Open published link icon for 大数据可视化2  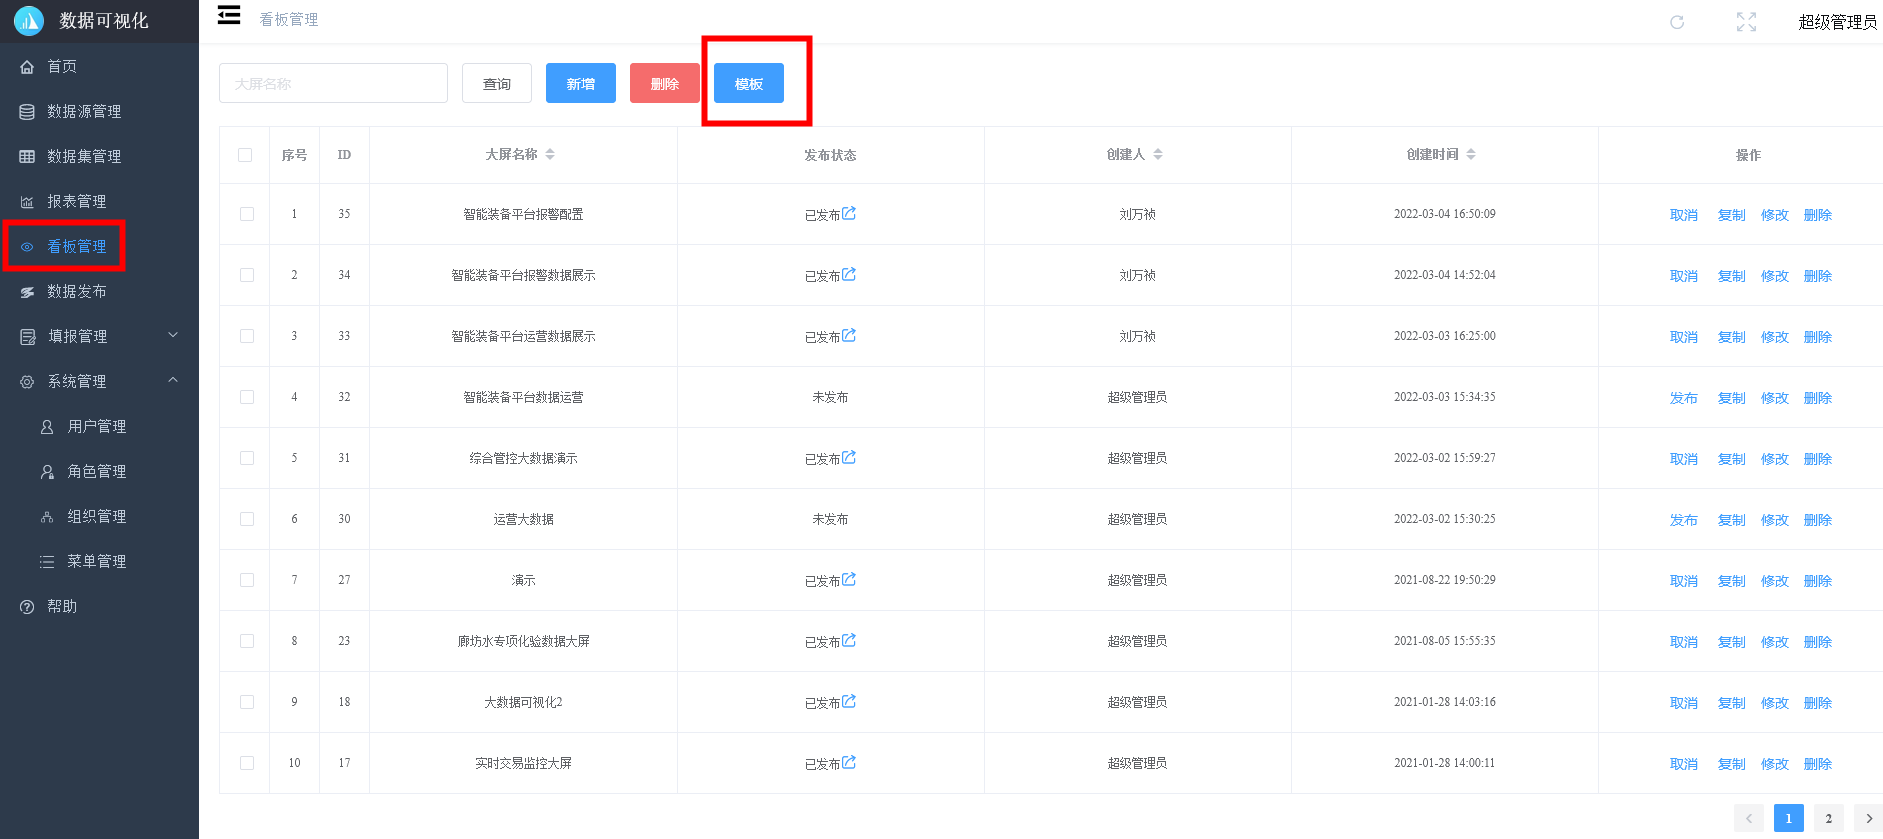pyautogui.click(x=849, y=701)
